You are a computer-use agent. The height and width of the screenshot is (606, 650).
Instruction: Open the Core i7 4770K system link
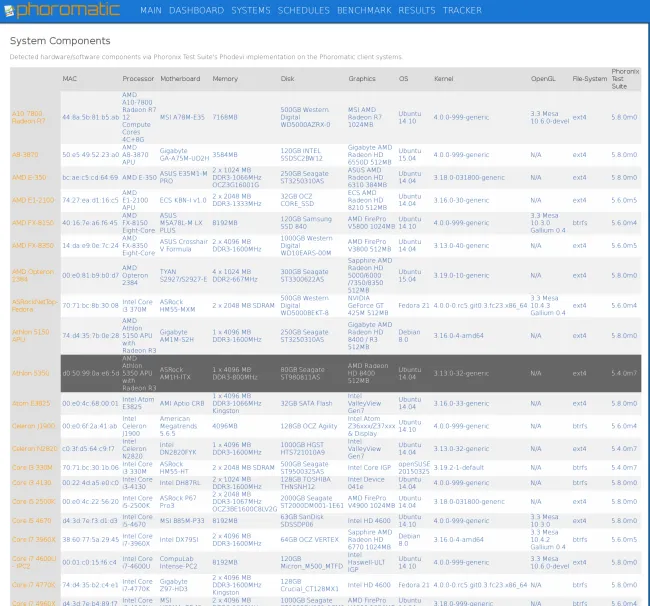pyautogui.click(x=33, y=585)
